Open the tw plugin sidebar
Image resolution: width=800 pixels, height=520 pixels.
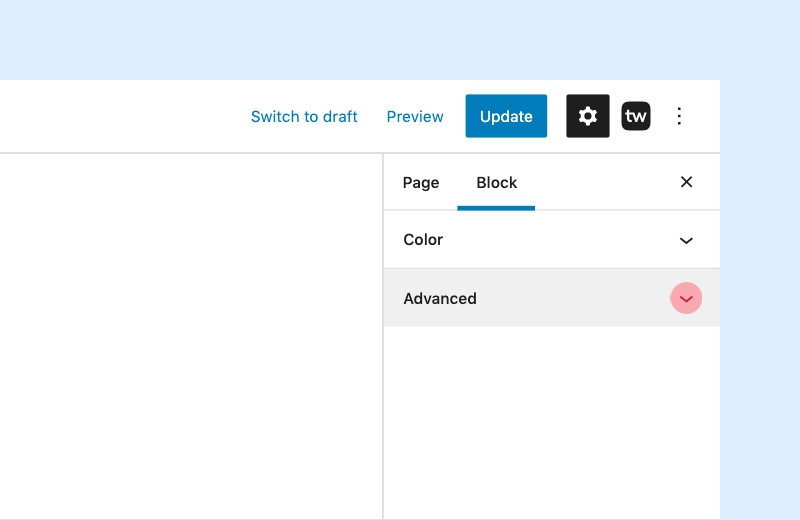tap(636, 116)
